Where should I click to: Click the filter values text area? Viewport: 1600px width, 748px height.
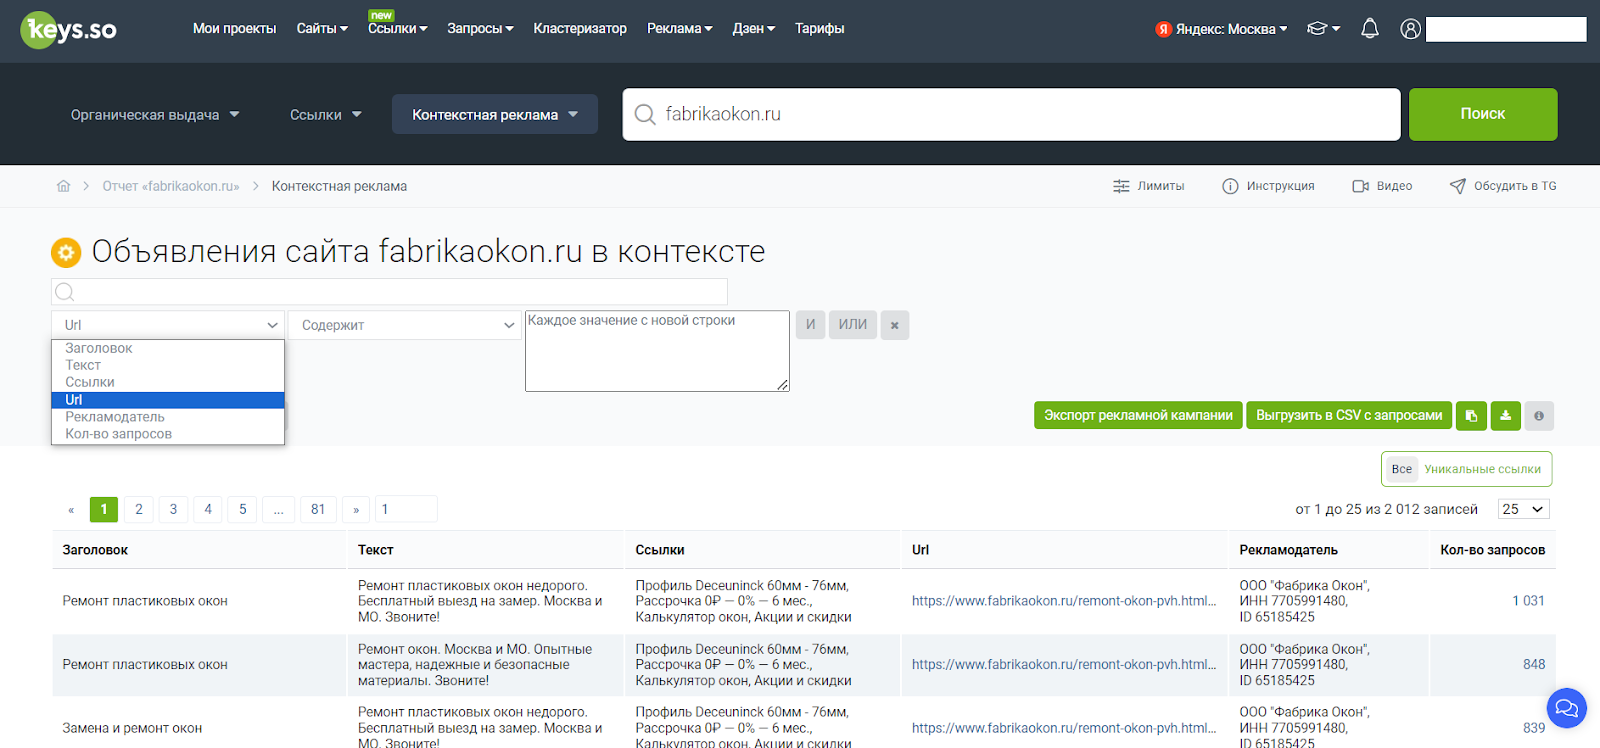pyautogui.click(x=657, y=351)
